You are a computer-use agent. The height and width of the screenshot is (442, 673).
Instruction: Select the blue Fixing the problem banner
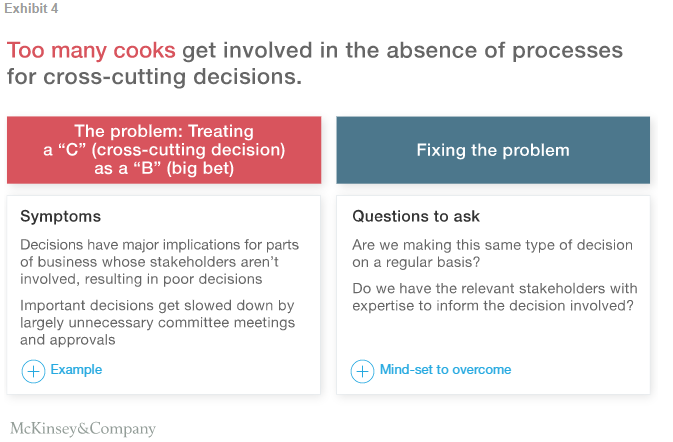pos(492,150)
